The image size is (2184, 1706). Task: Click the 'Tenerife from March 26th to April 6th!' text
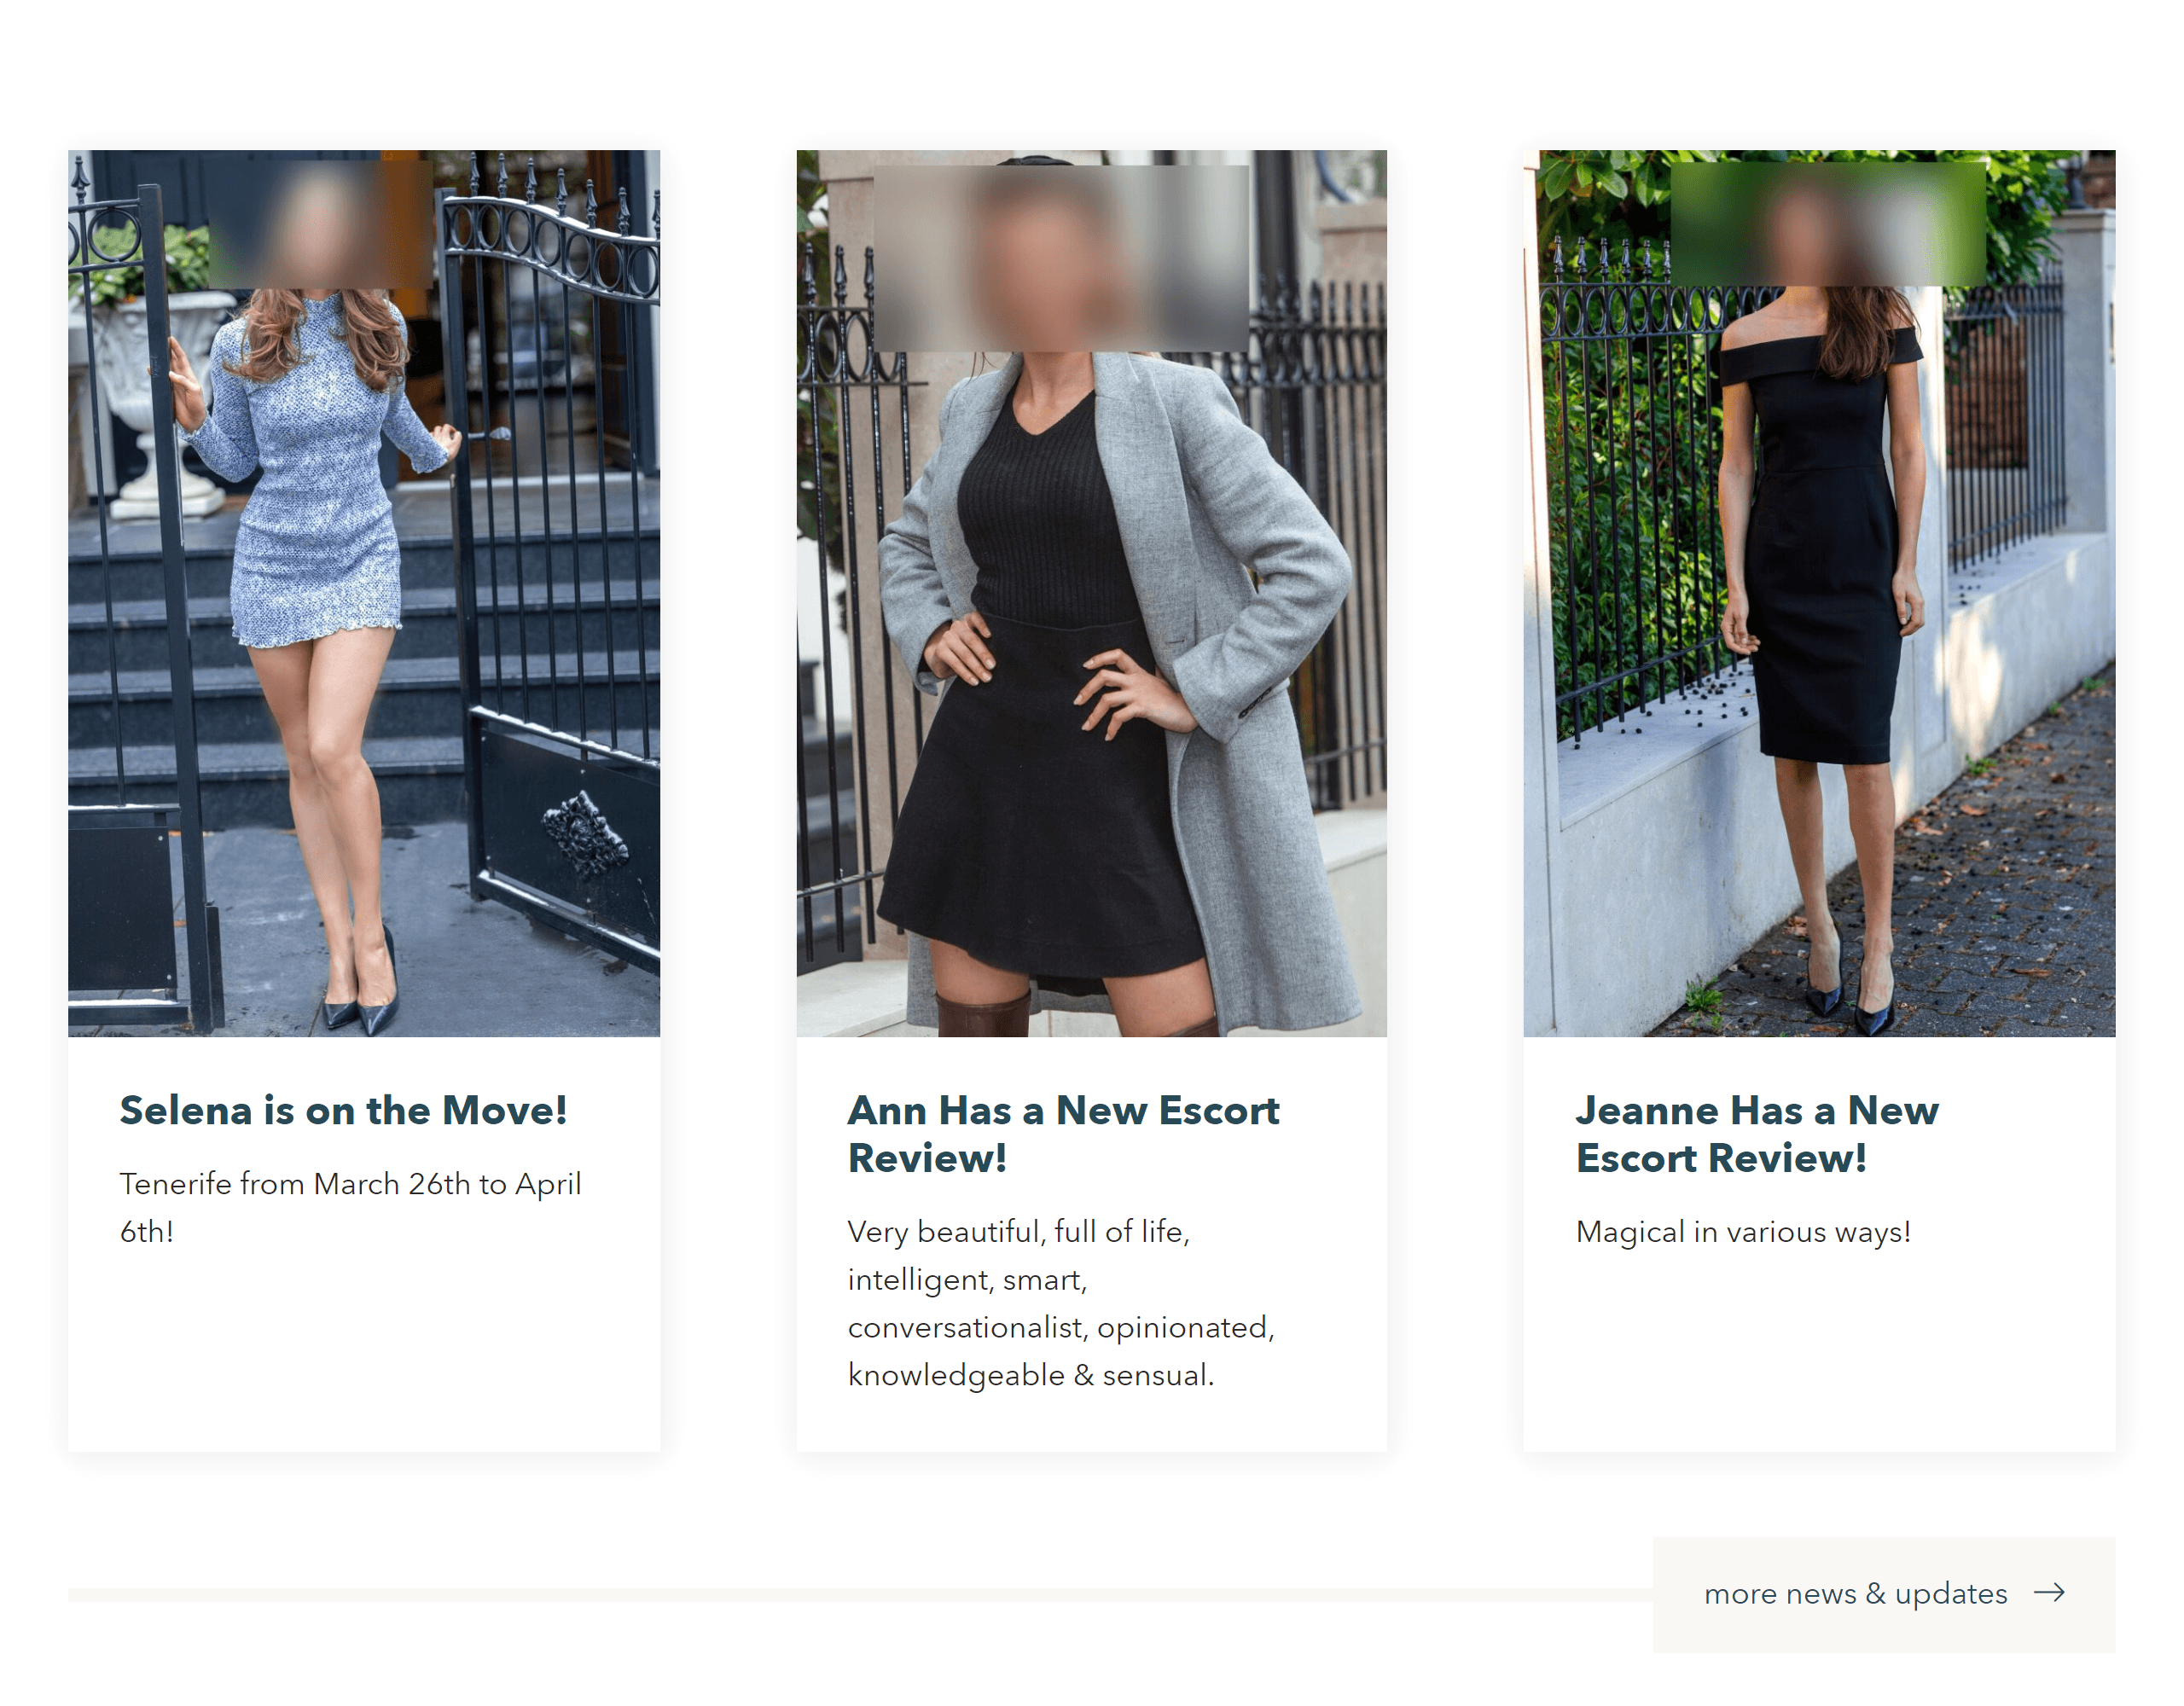(x=350, y=1208)
